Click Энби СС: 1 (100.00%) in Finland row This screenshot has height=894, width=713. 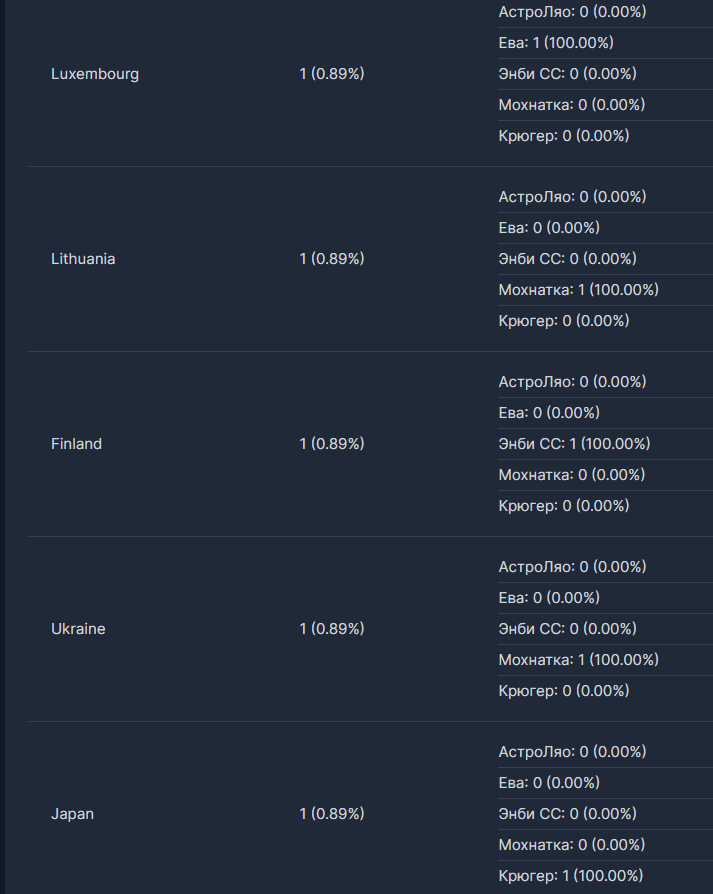(x=574, y=444)
